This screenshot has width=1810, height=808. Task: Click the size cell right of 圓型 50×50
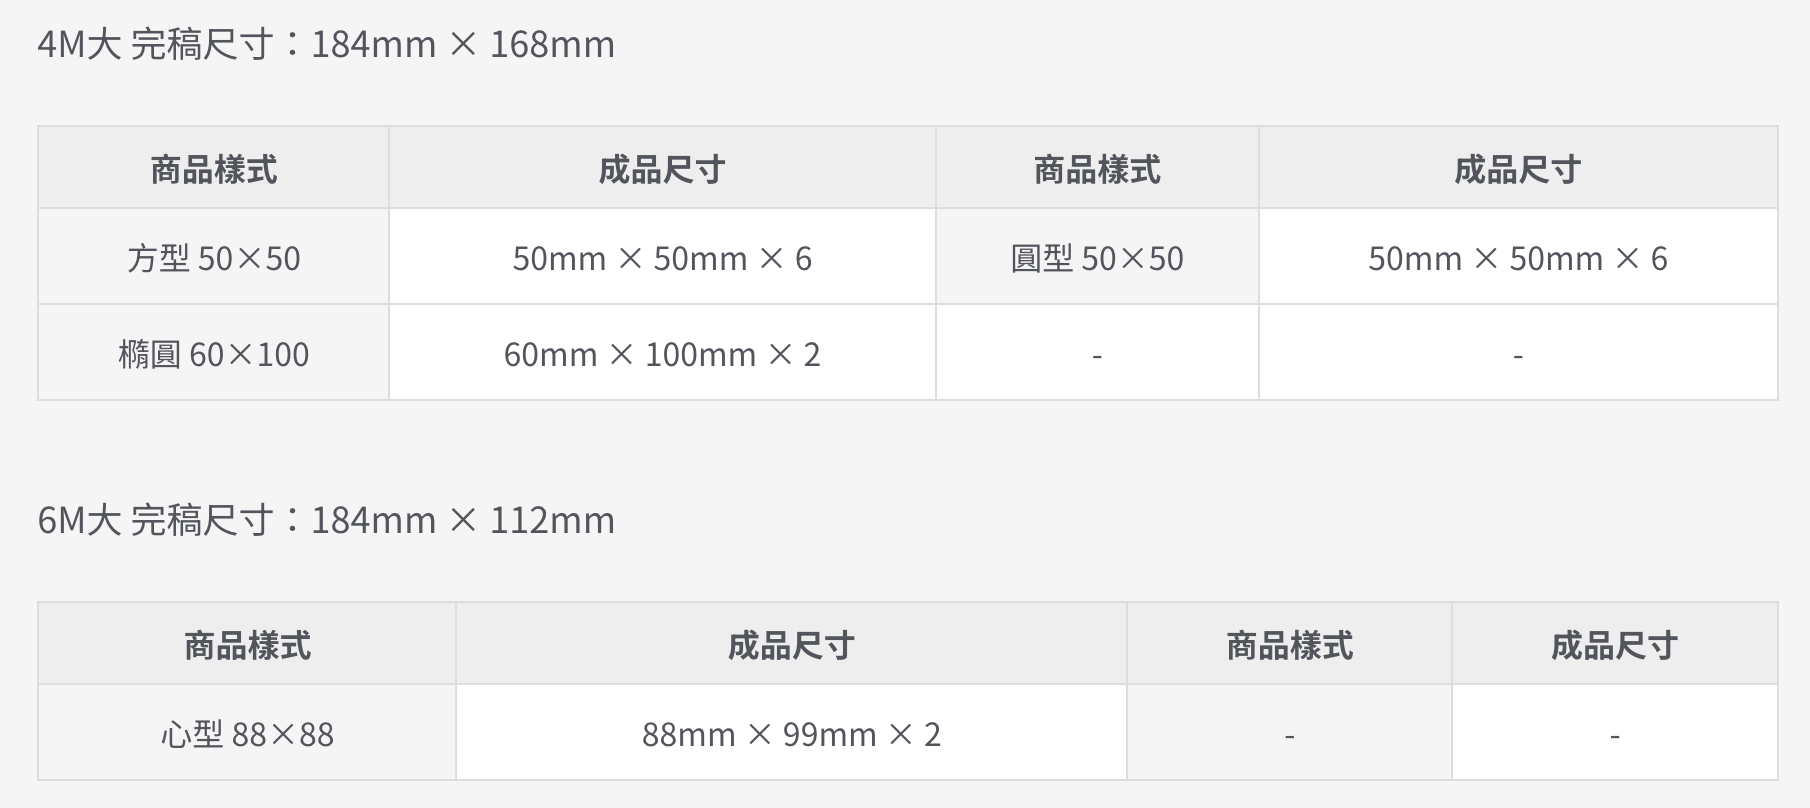(1517, 259)
